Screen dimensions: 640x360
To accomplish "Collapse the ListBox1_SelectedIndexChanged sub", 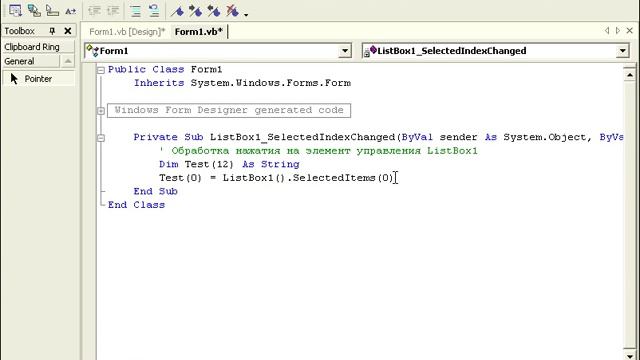I will [101, 138].
